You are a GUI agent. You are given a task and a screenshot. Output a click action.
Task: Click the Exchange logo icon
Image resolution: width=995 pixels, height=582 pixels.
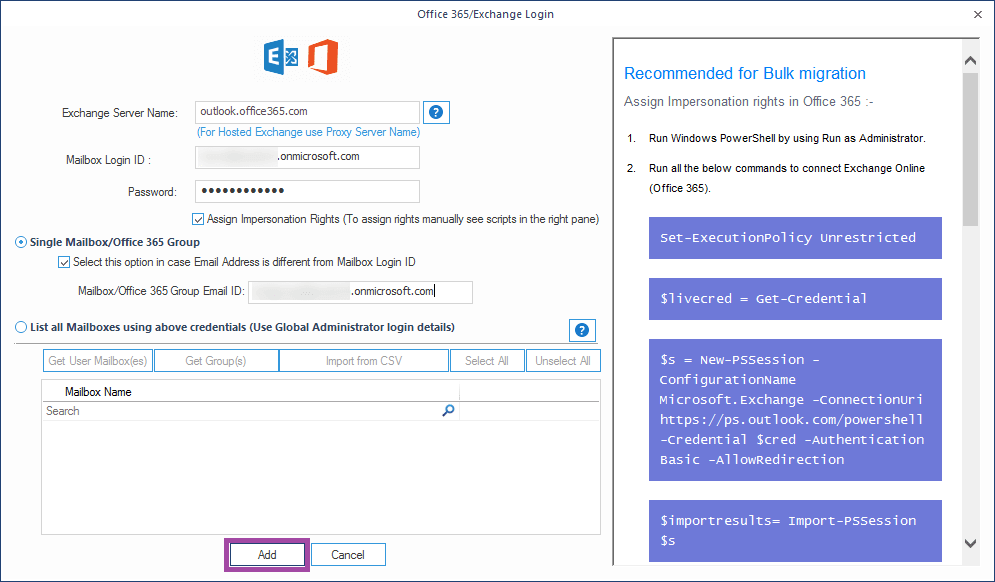280,57
